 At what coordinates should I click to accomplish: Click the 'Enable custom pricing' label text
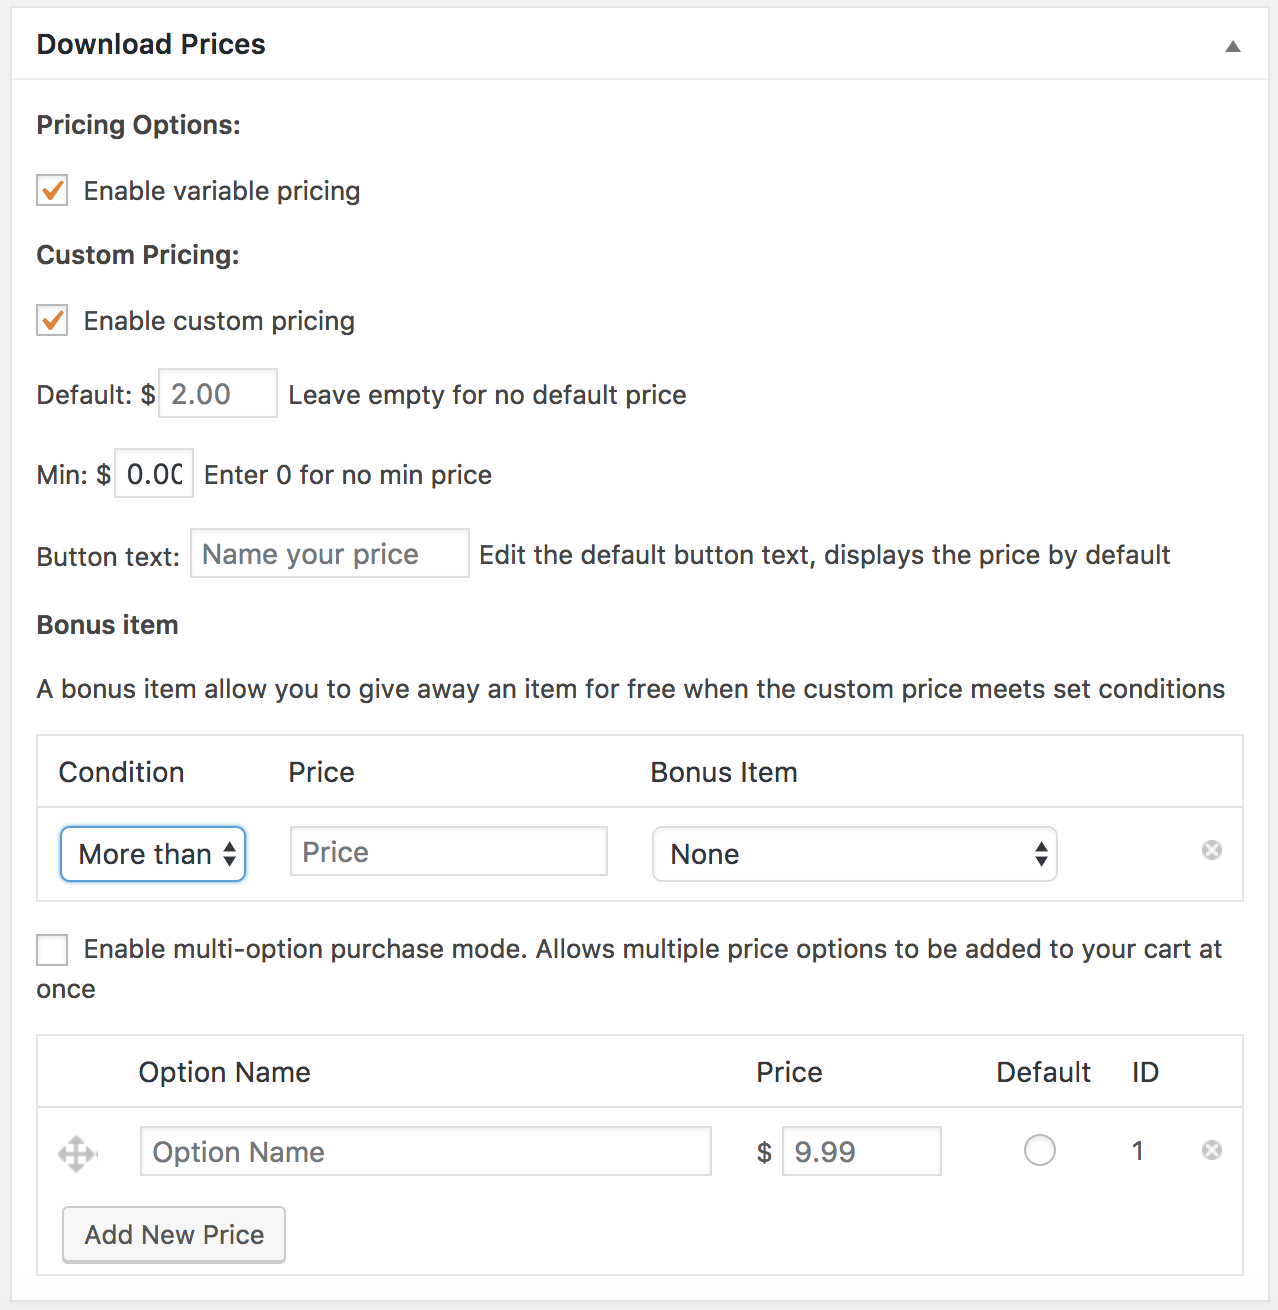[219, 321]
